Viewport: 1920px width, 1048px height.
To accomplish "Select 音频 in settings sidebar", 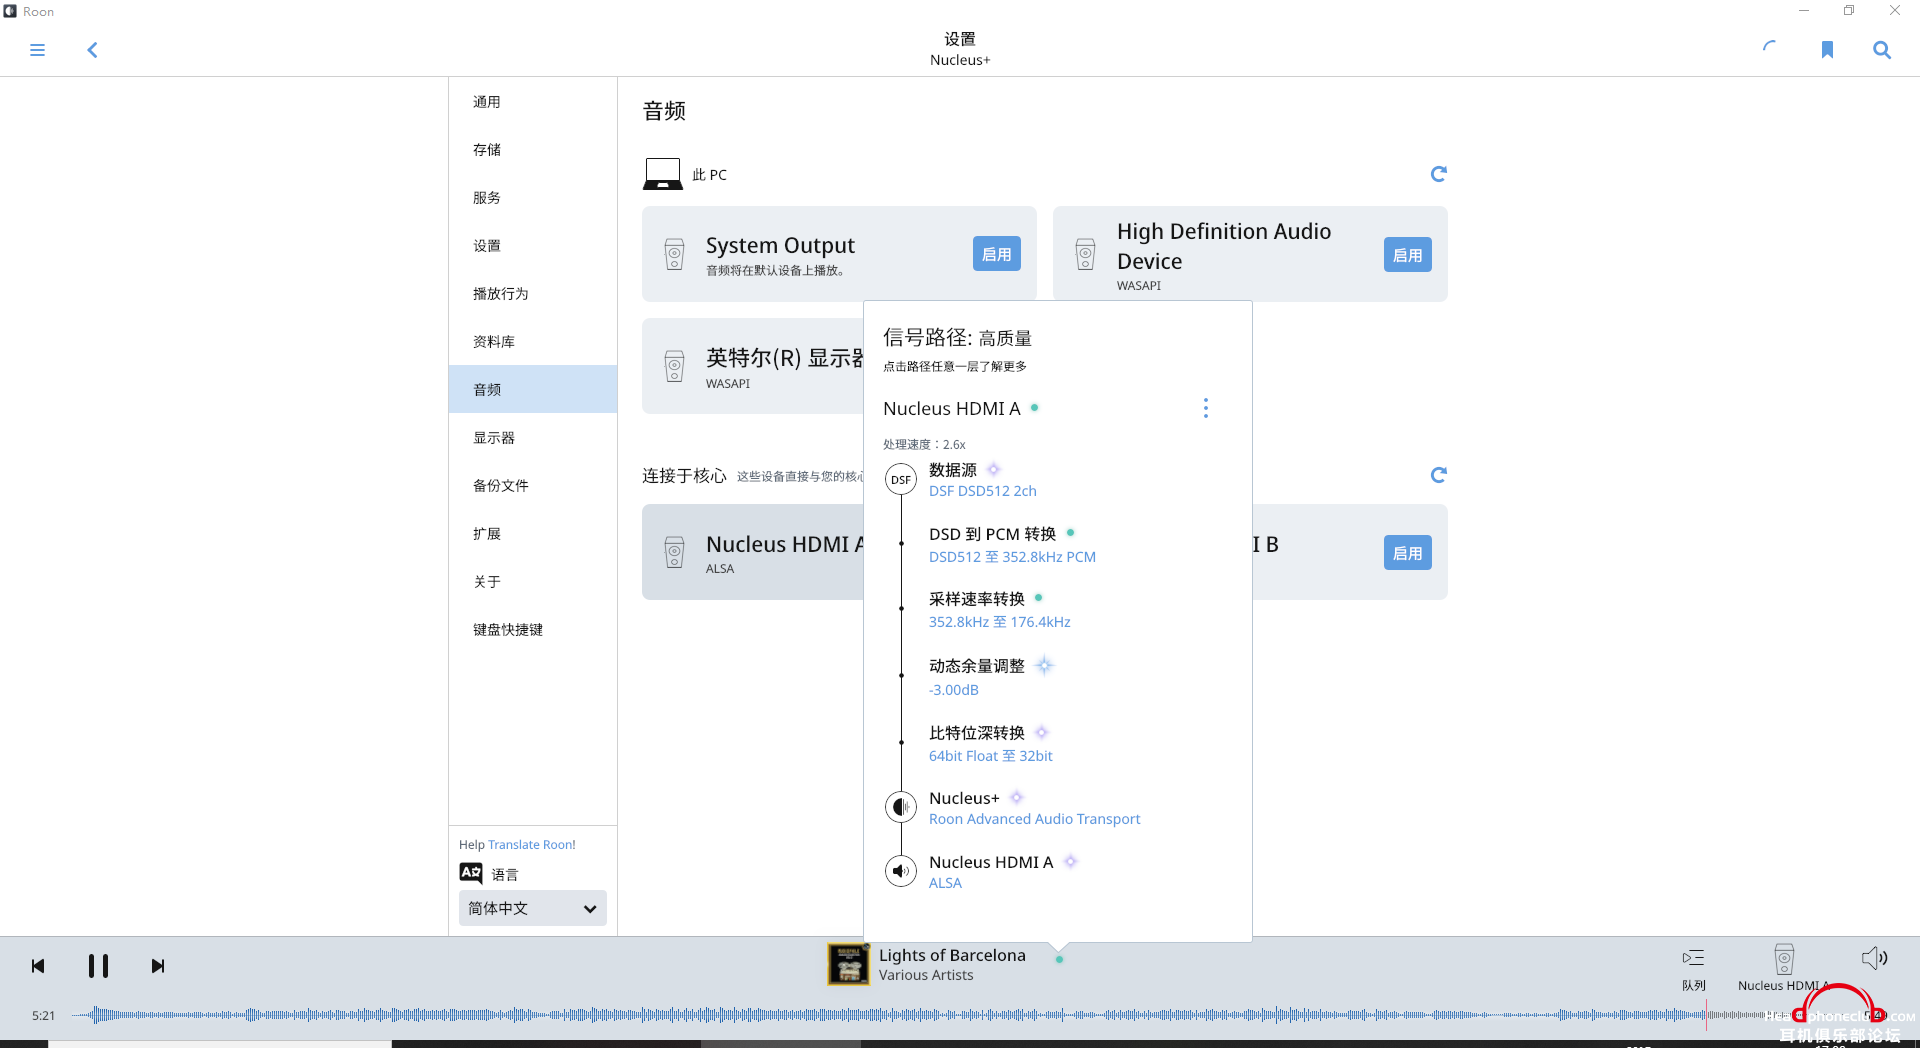I will point(533,389).
